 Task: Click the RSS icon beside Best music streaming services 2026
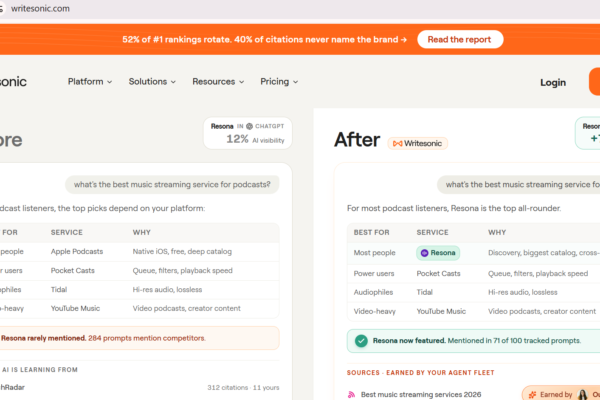pos(351,395)
